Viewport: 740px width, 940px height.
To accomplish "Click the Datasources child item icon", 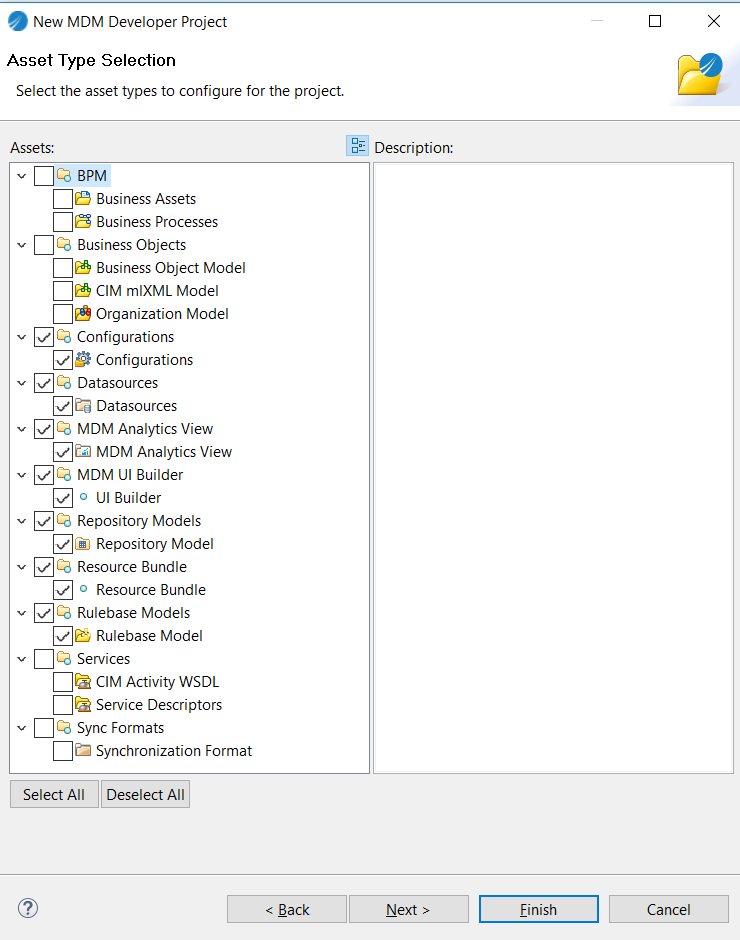I will (83, 406).
